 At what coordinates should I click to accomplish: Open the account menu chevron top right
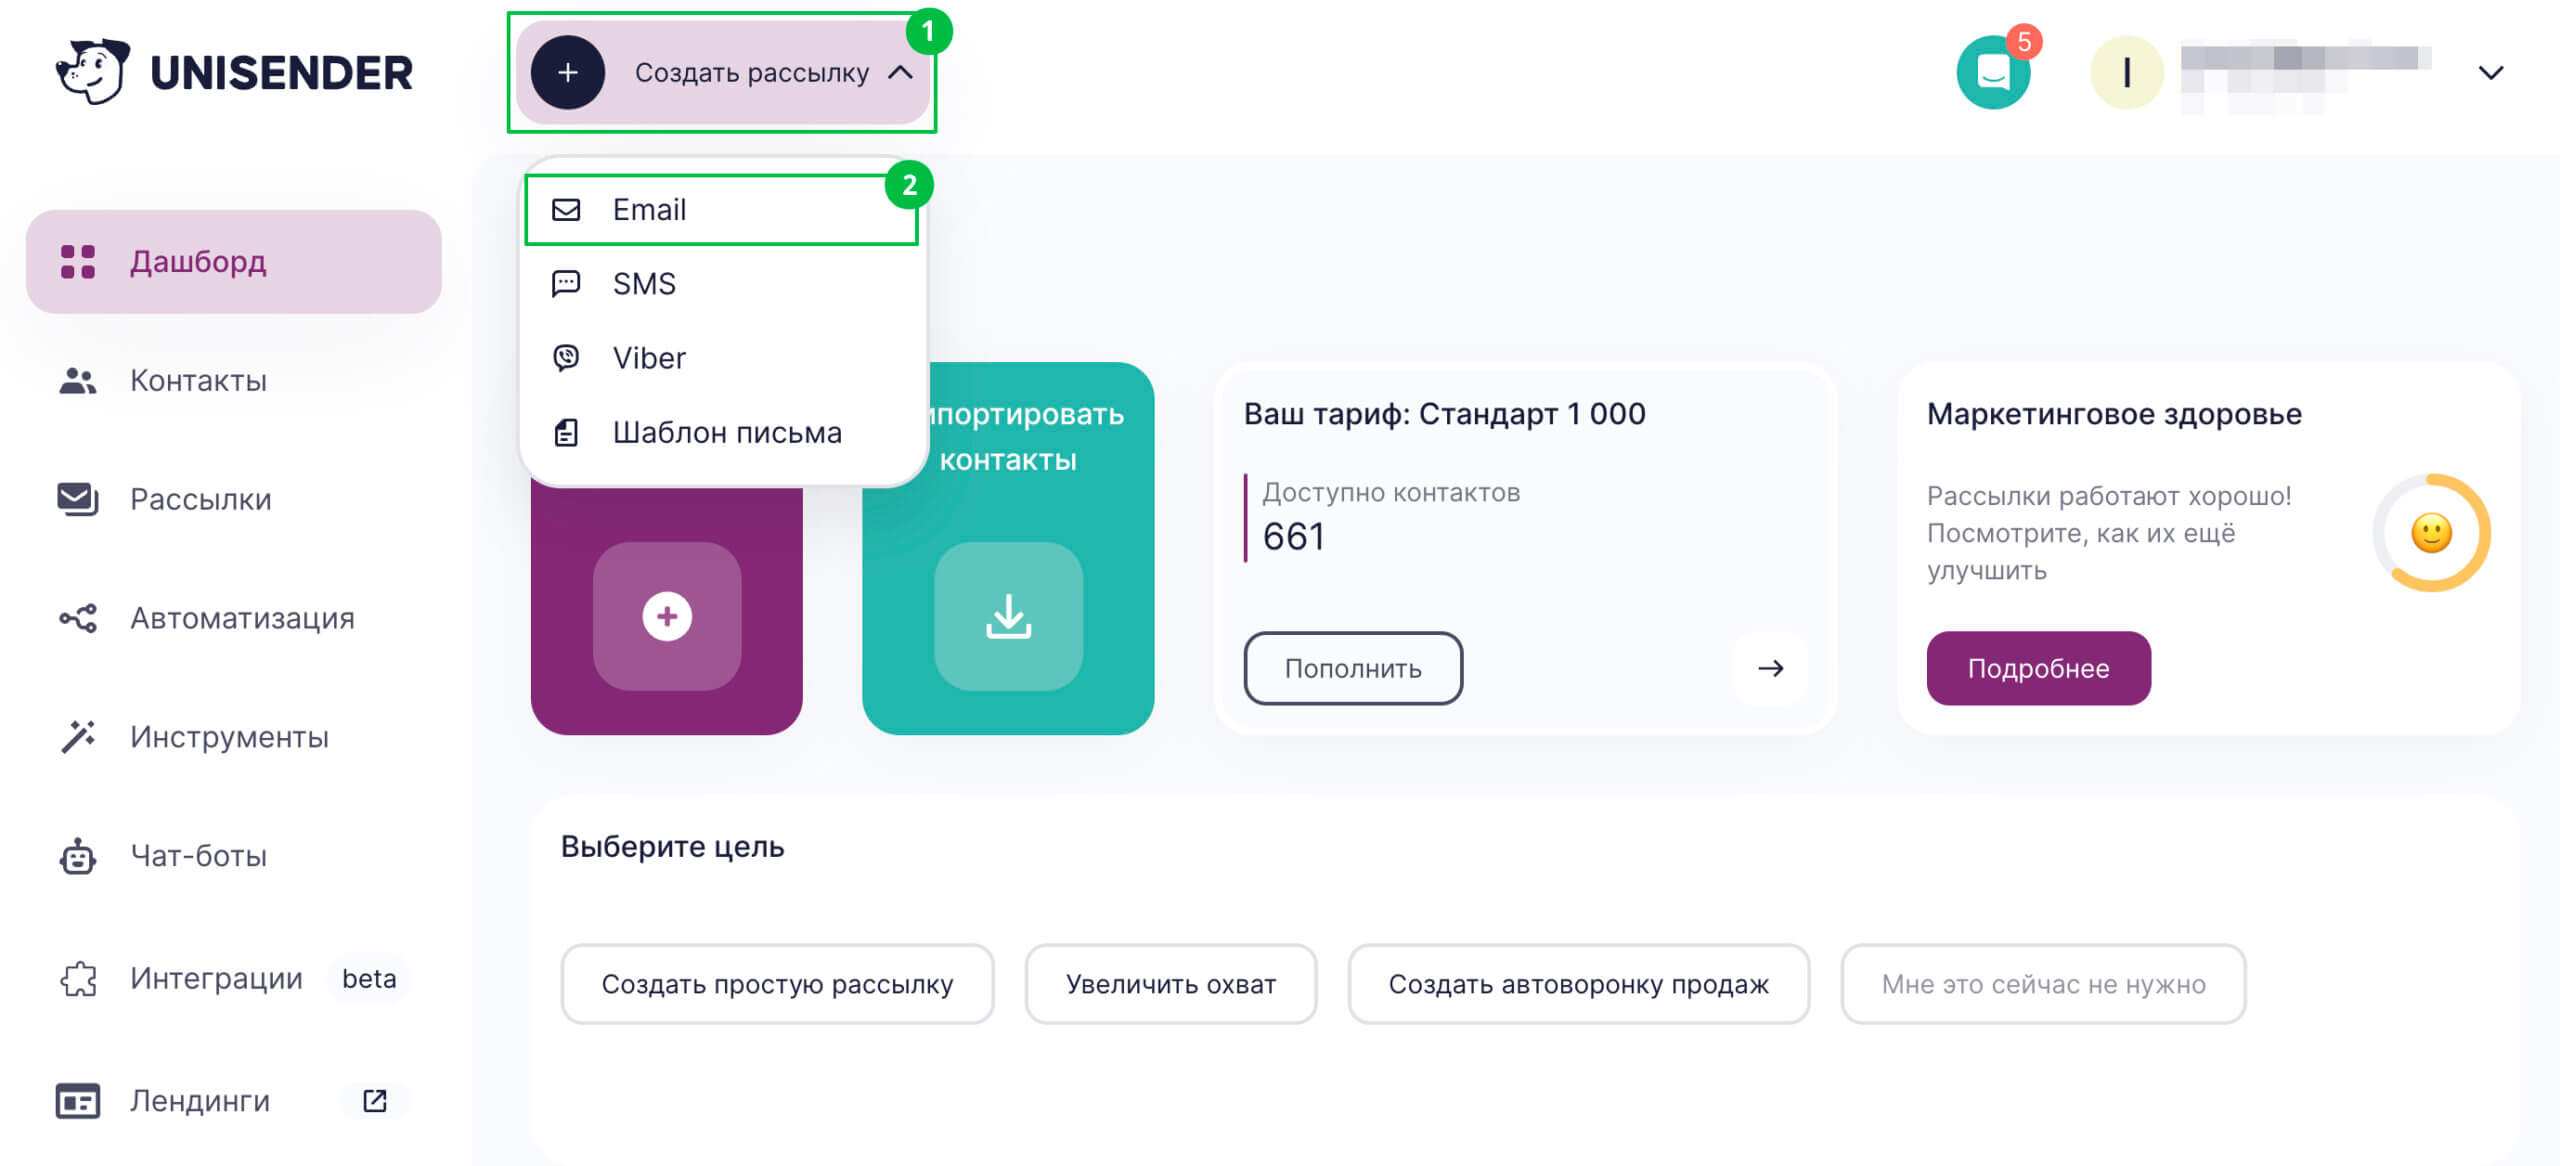(x=2492, y=71)
